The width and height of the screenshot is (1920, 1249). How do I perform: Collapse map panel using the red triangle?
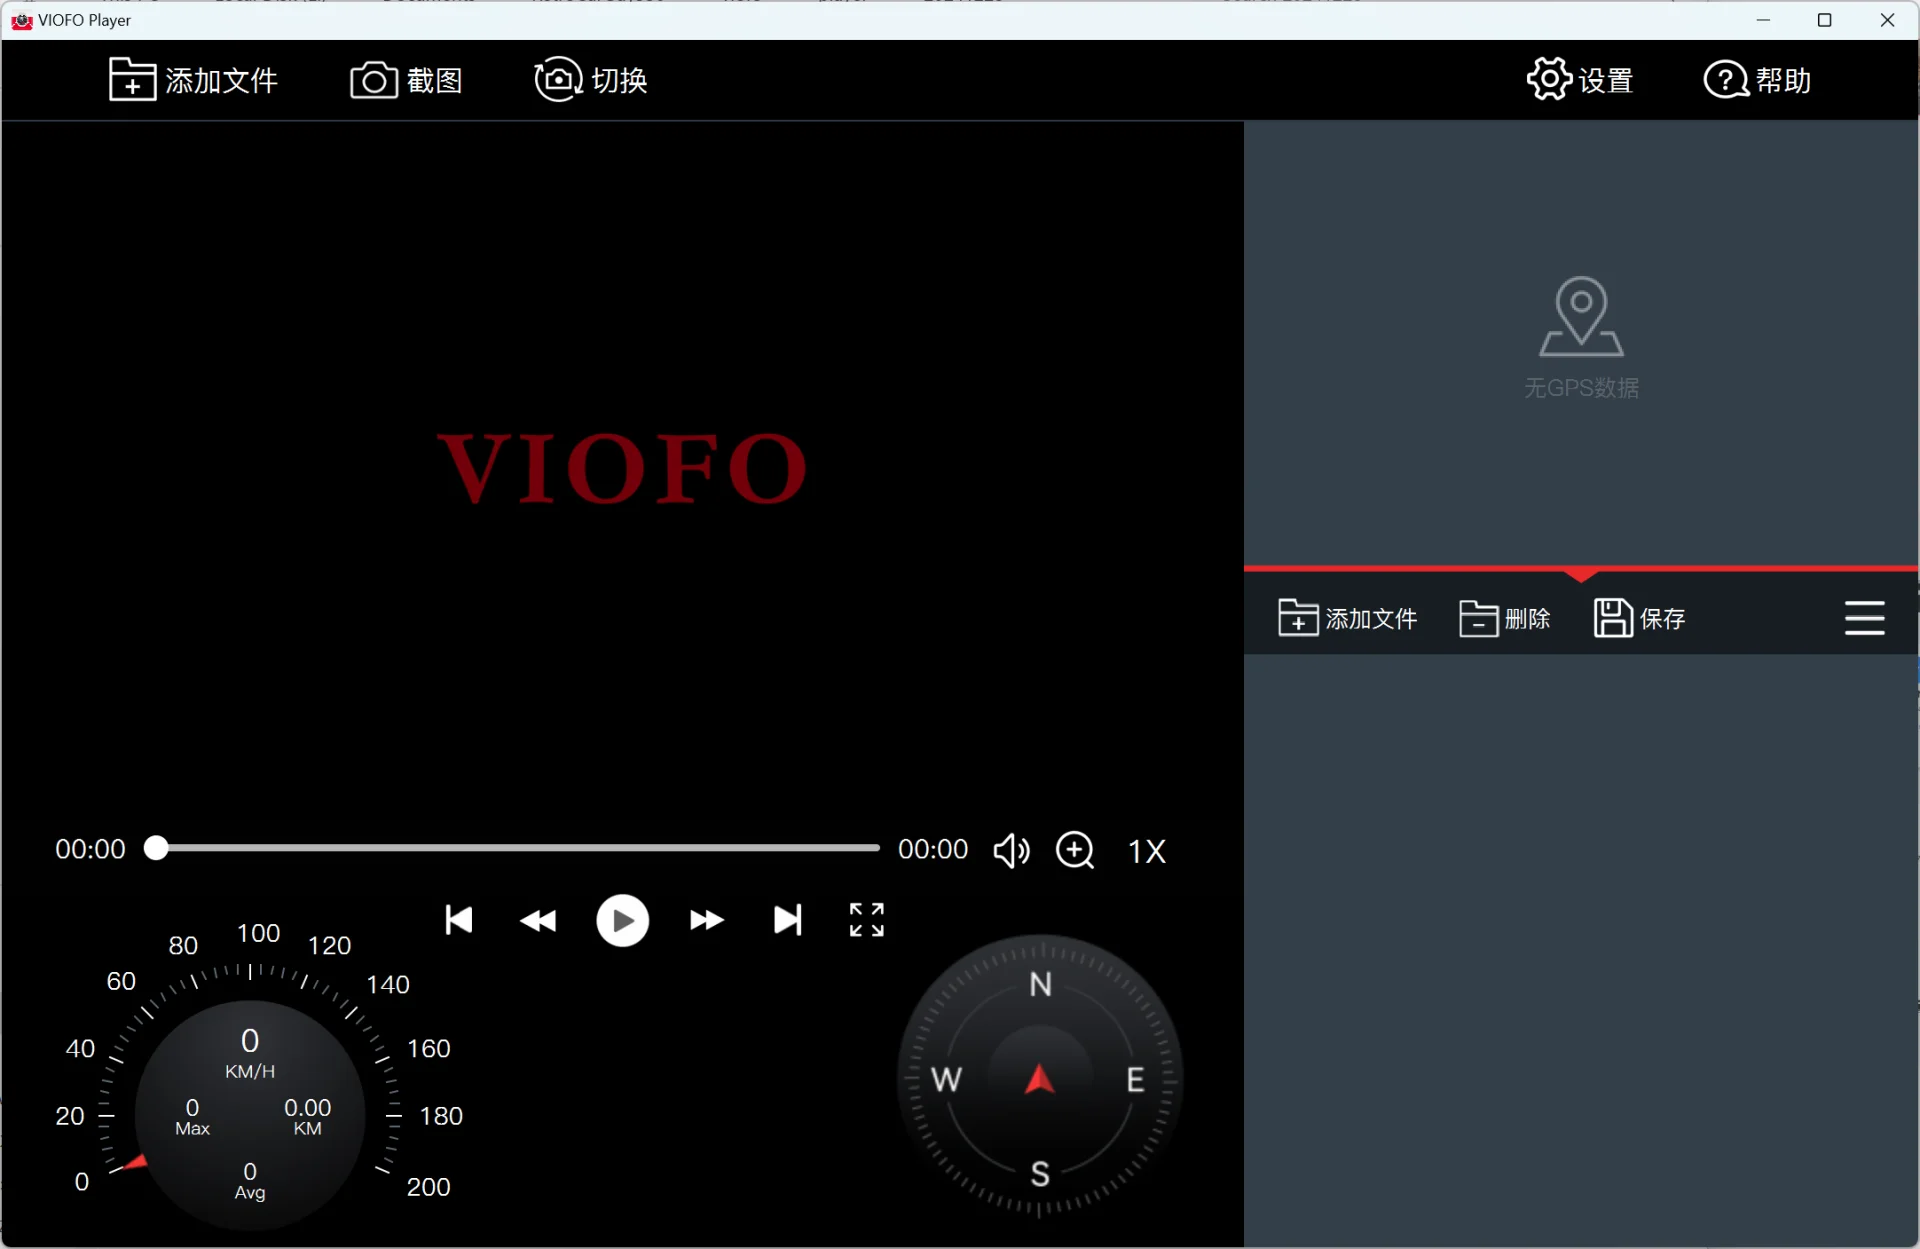[1581, 575]
